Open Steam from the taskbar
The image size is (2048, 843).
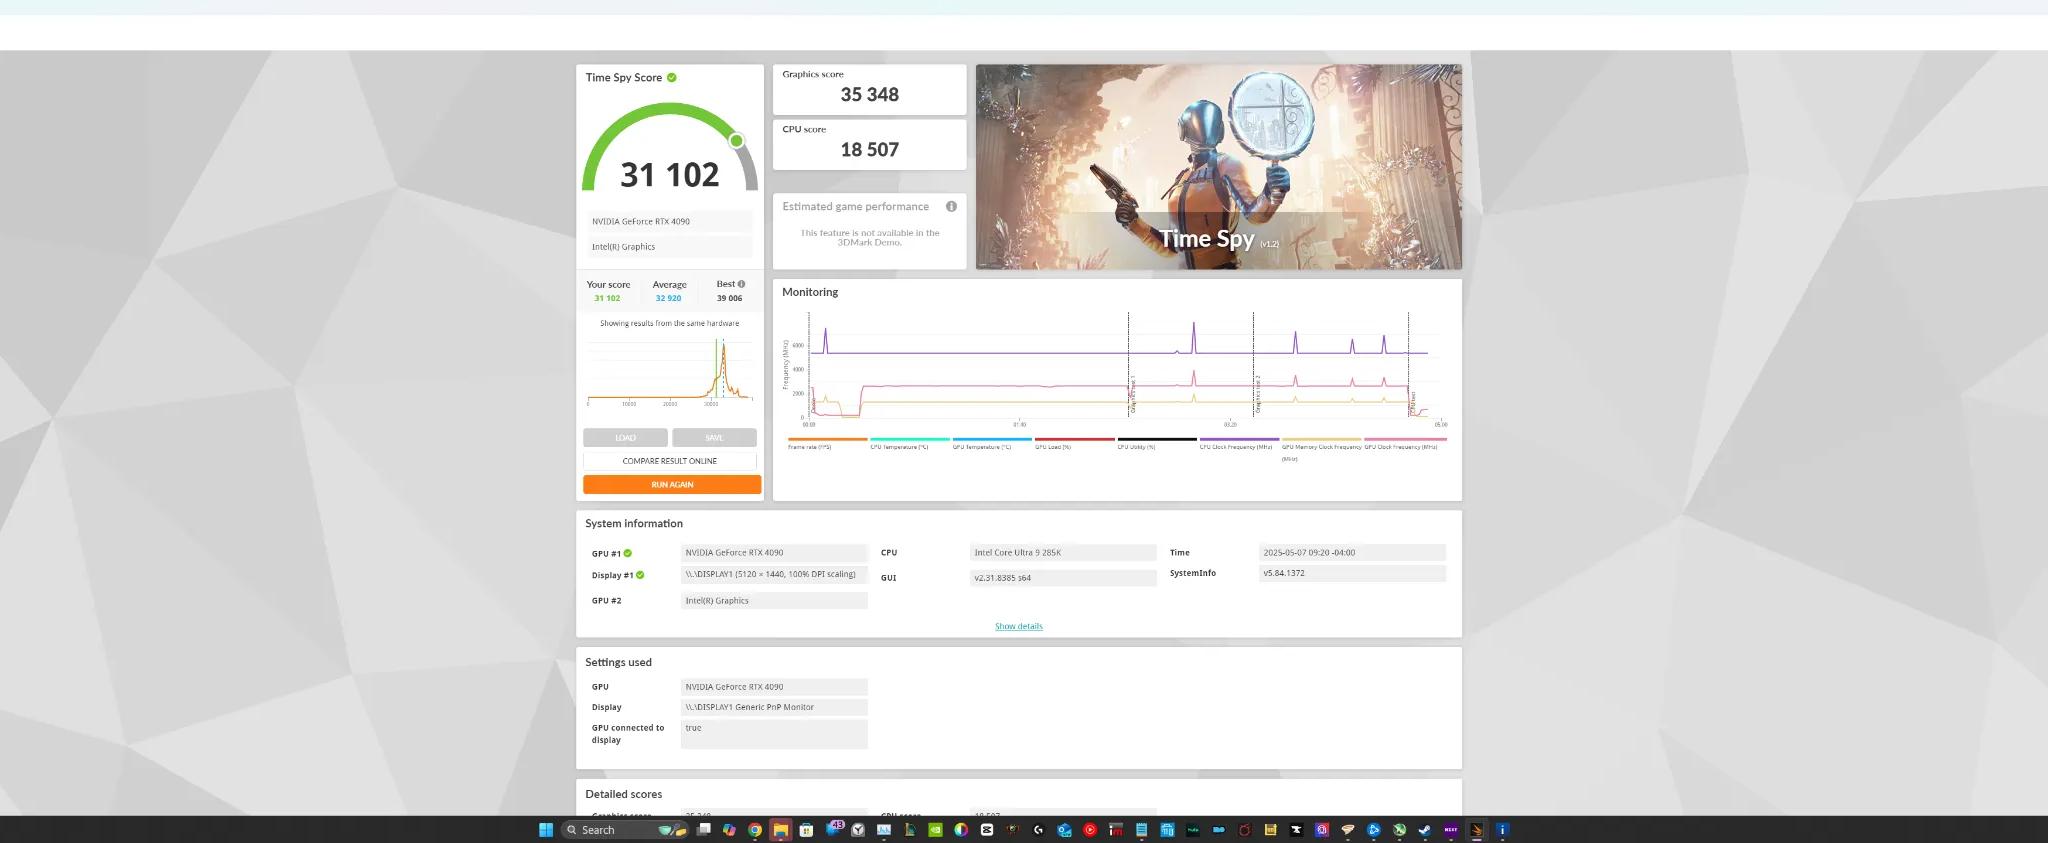[x=1424, y=830]
